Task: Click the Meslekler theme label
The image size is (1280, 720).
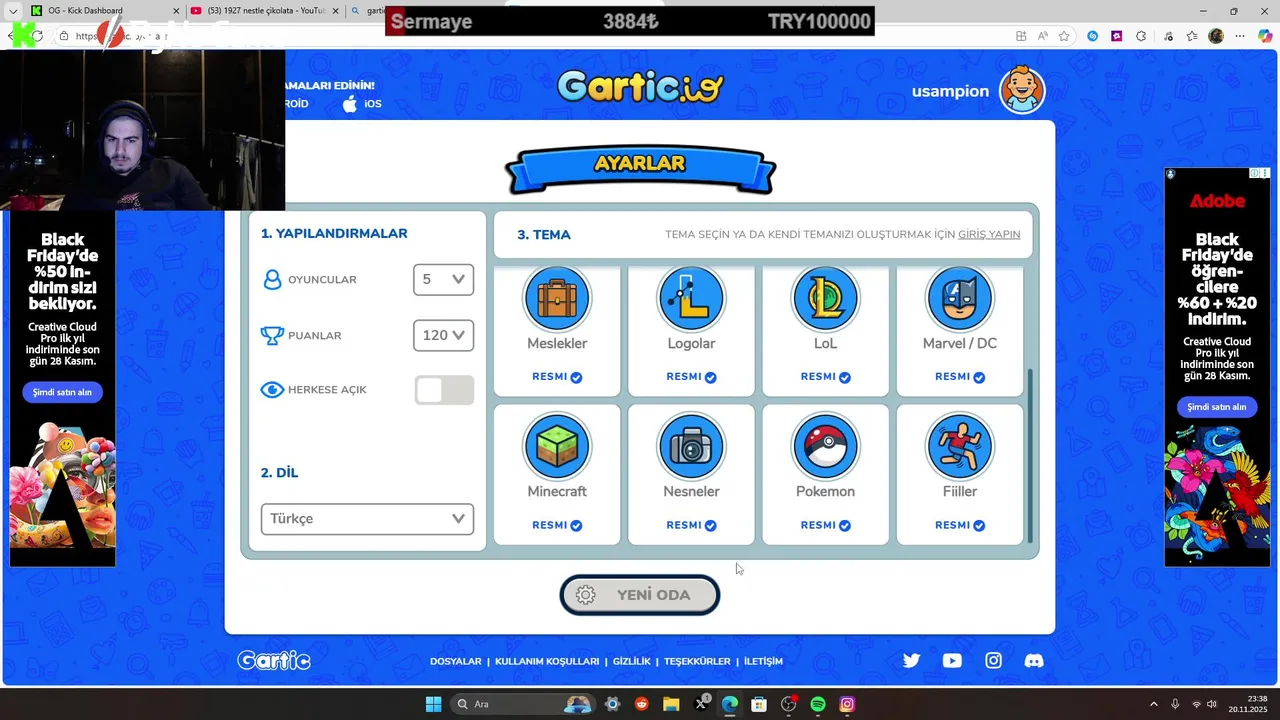Action: coord(557,343)
